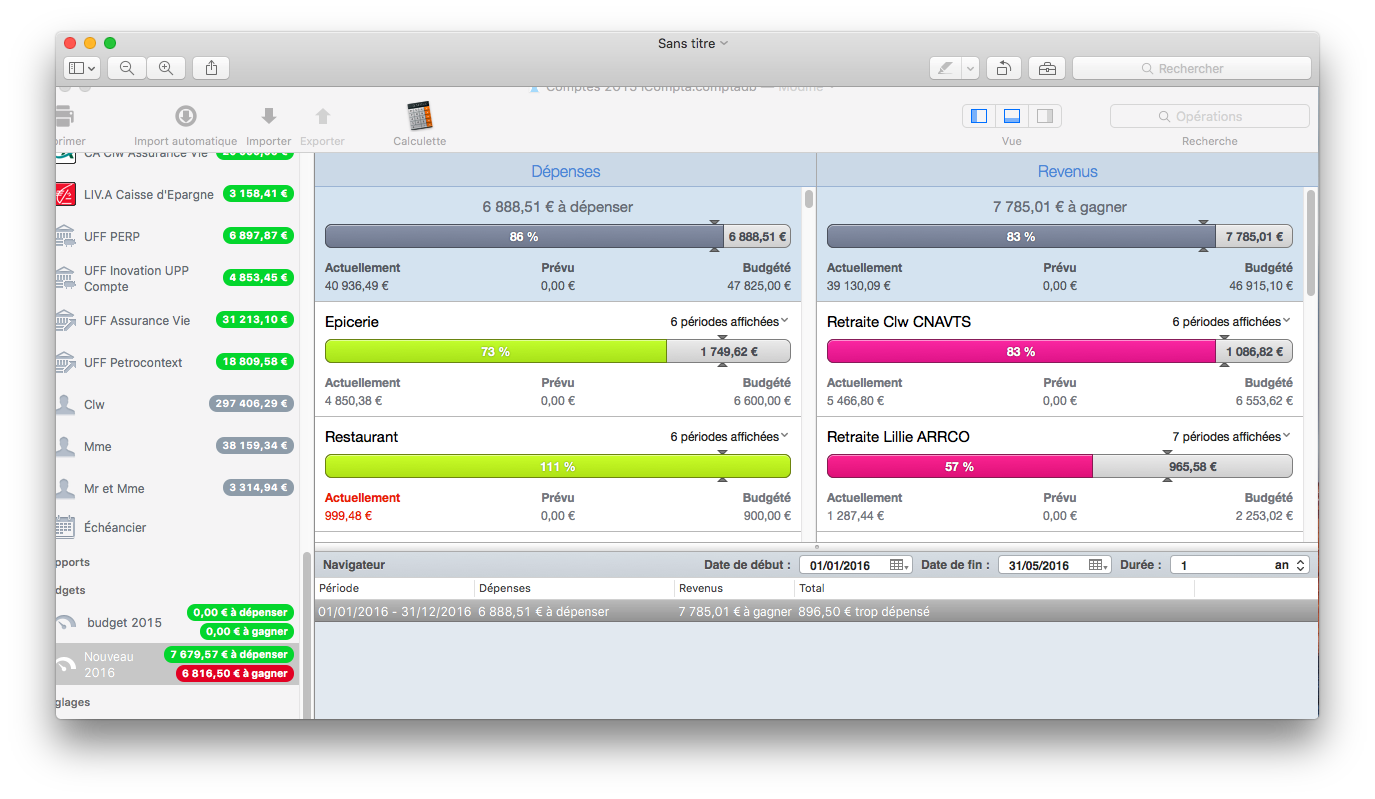Open the Durée unit dropdown
Viewport: 1375px width, 799px height.
click(x=1288, y=565)
